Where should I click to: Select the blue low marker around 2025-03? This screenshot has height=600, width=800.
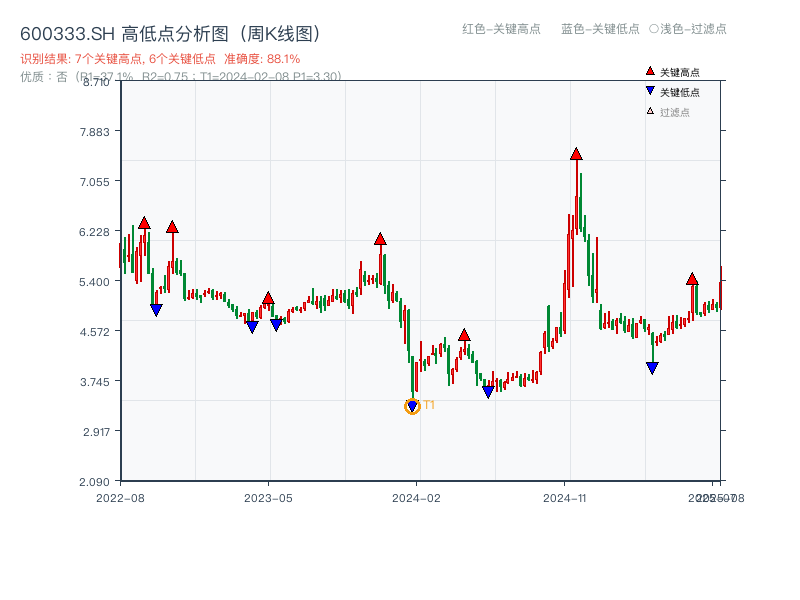(x=652, y=367)
